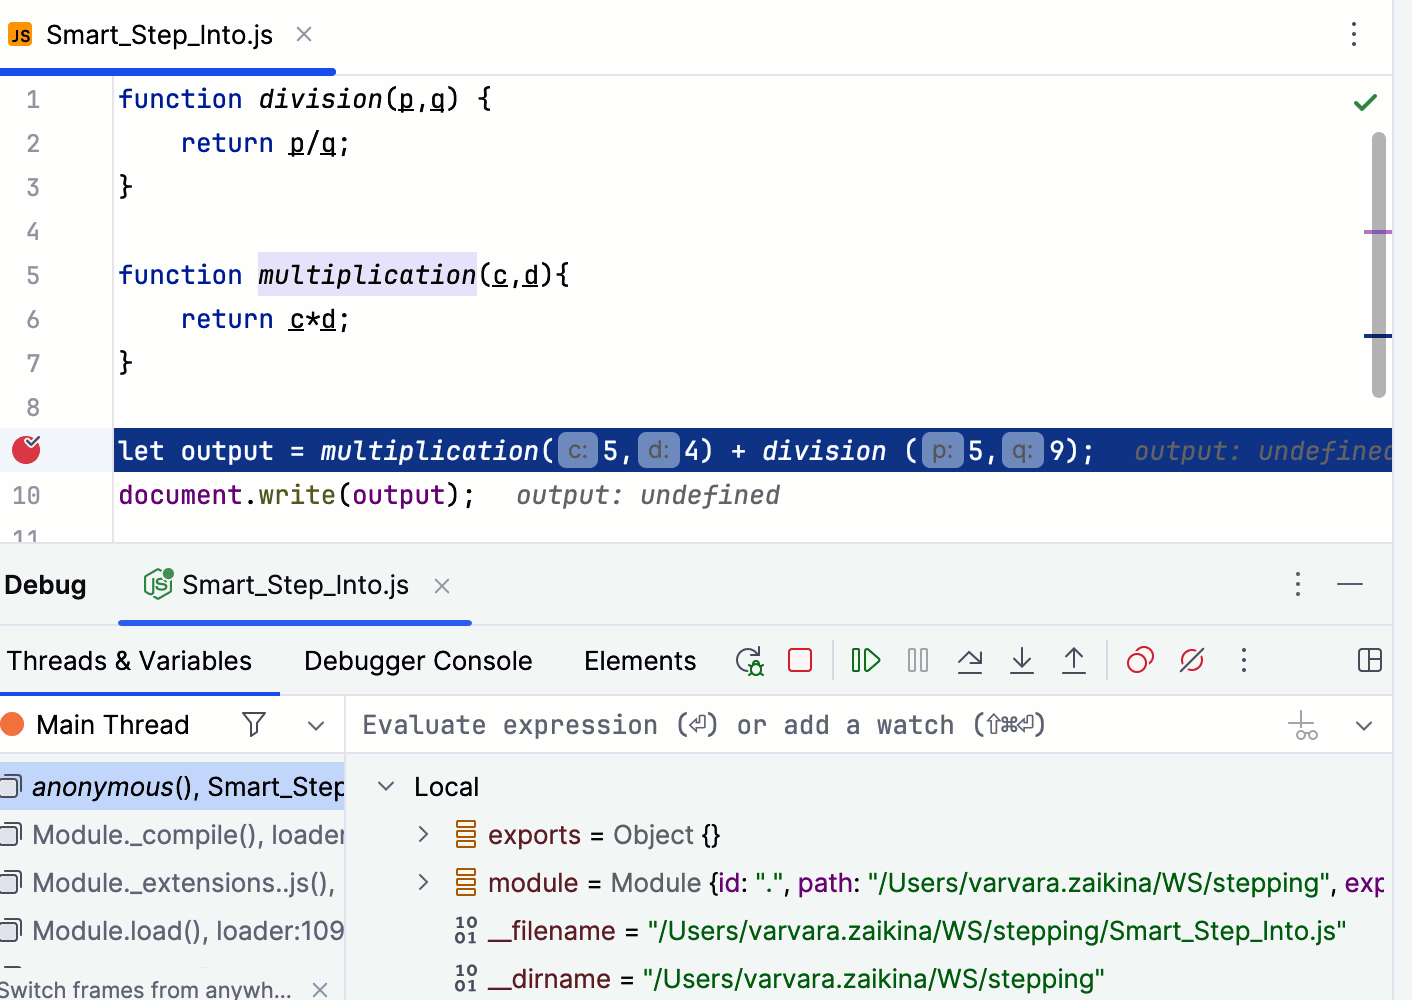Stop the debug session

click(x=799, y=660)
